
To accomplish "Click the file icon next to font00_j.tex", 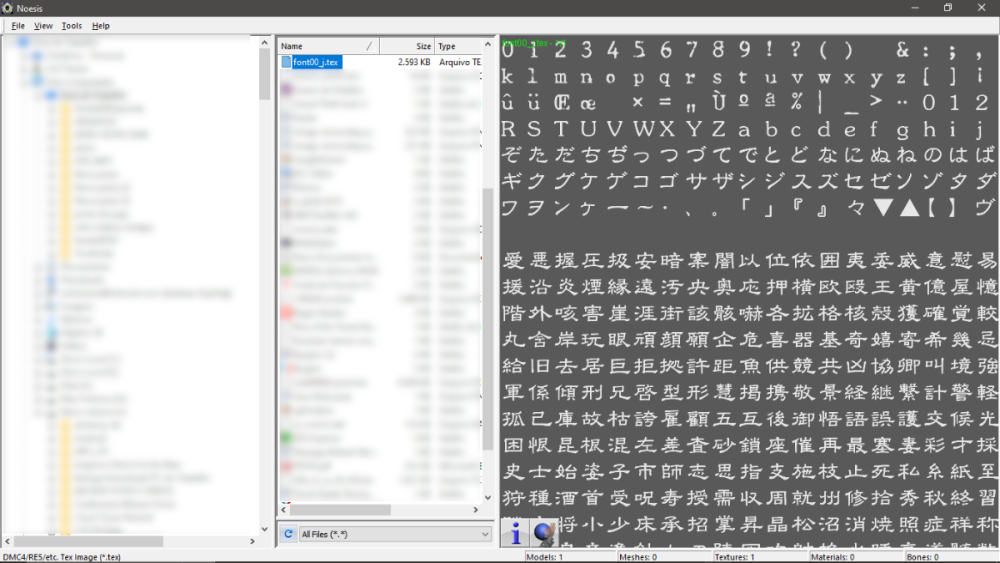I will coord(286,62).
